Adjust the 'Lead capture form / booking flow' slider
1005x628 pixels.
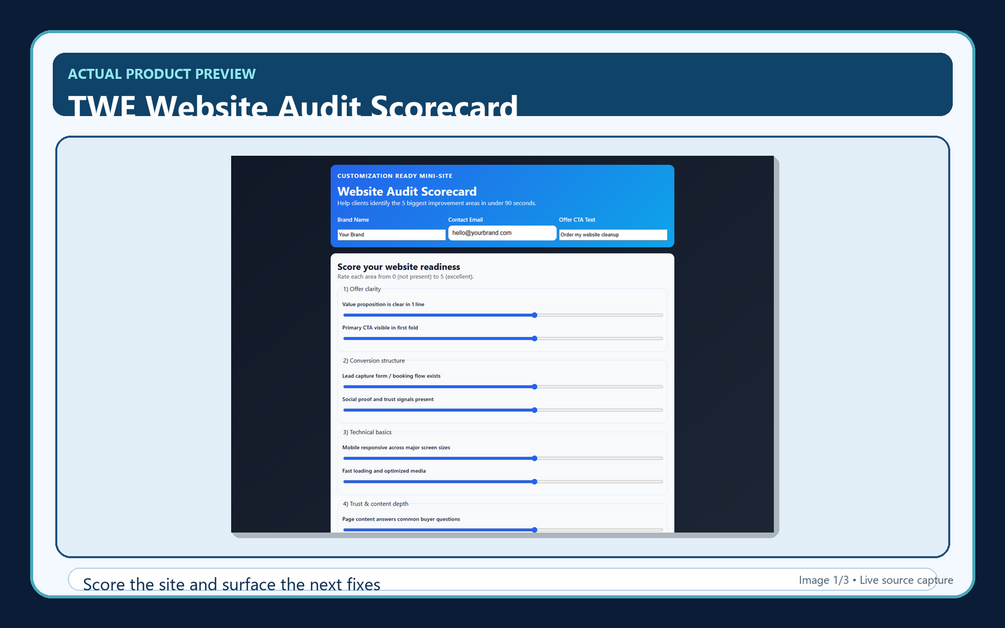pyautogui.click(x=502, y=387)
